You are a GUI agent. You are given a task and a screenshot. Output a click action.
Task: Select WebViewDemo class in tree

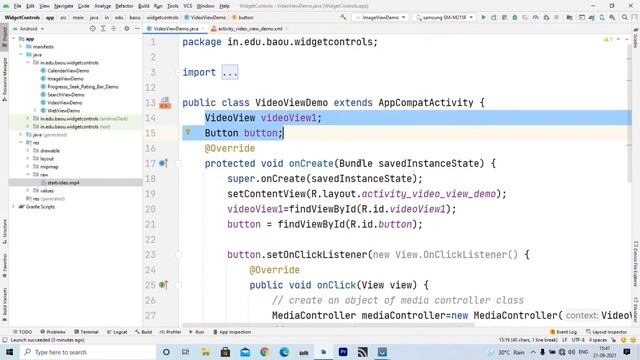(x=63, y=111)
